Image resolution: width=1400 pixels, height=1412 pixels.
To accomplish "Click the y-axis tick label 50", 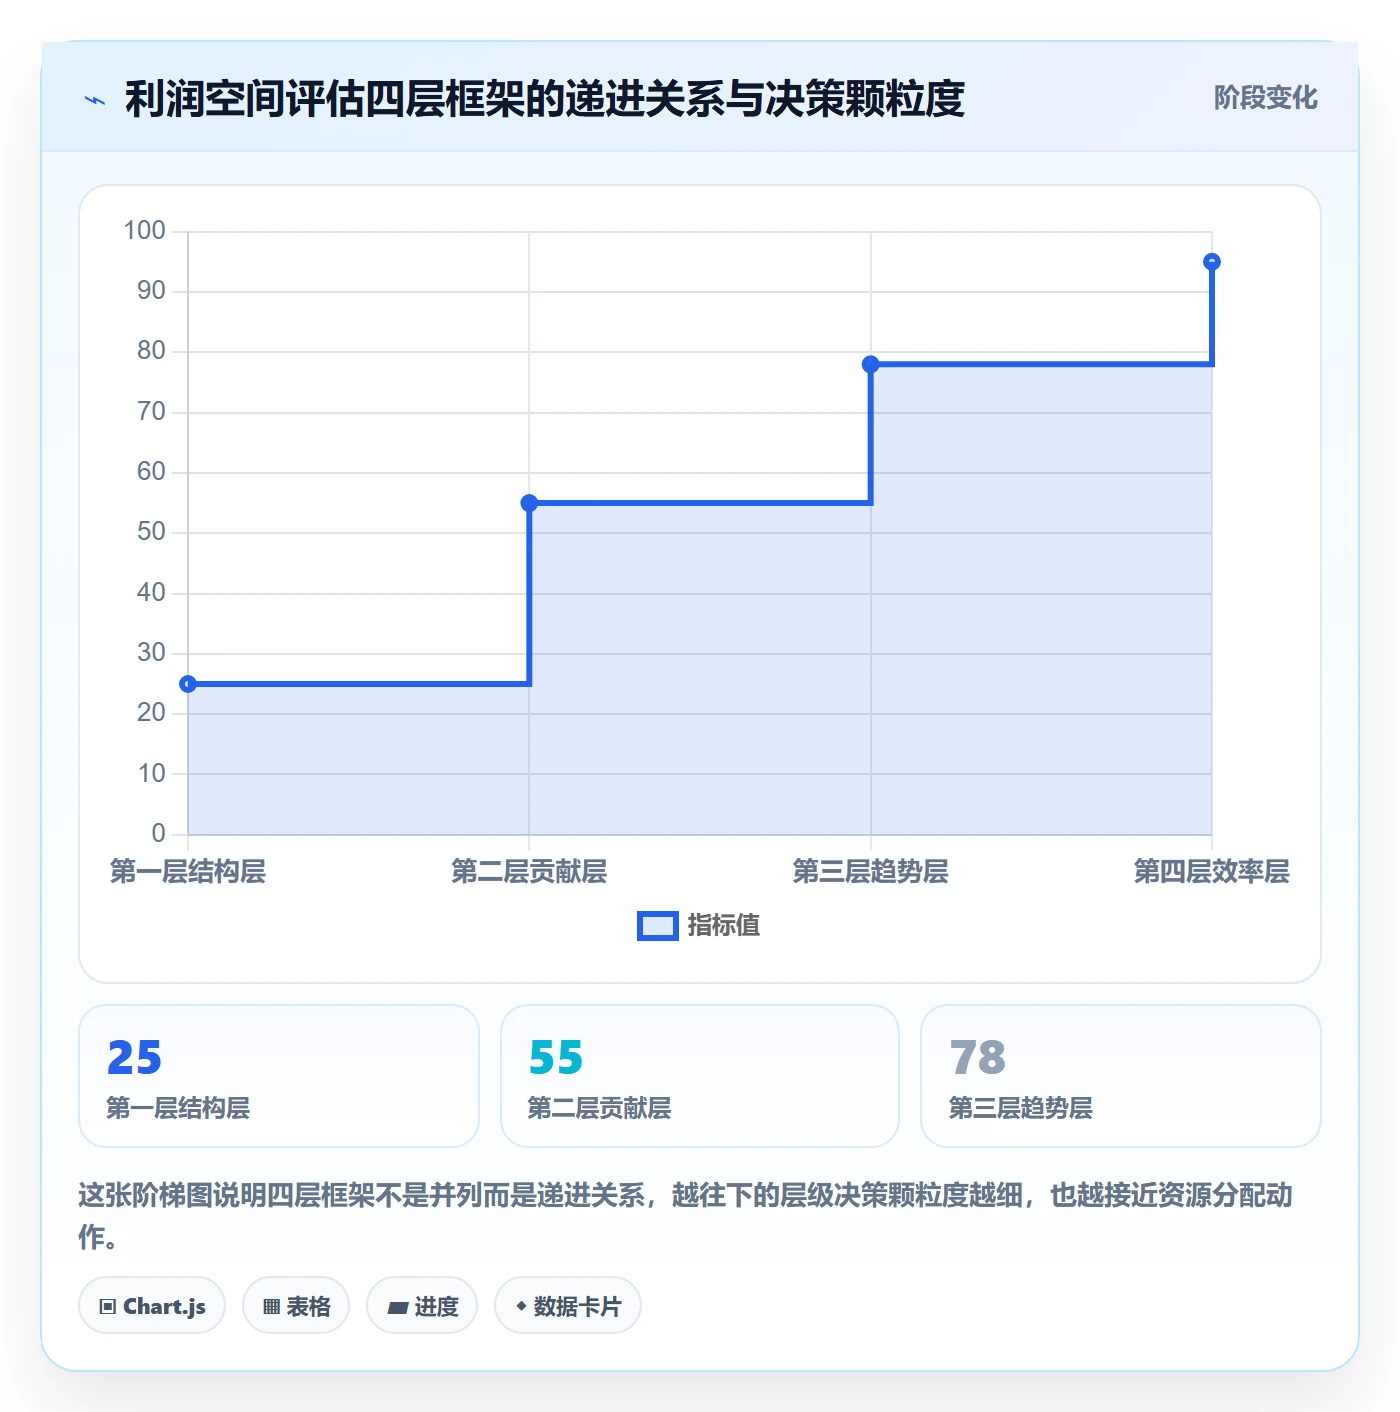I will click(151, 532).
